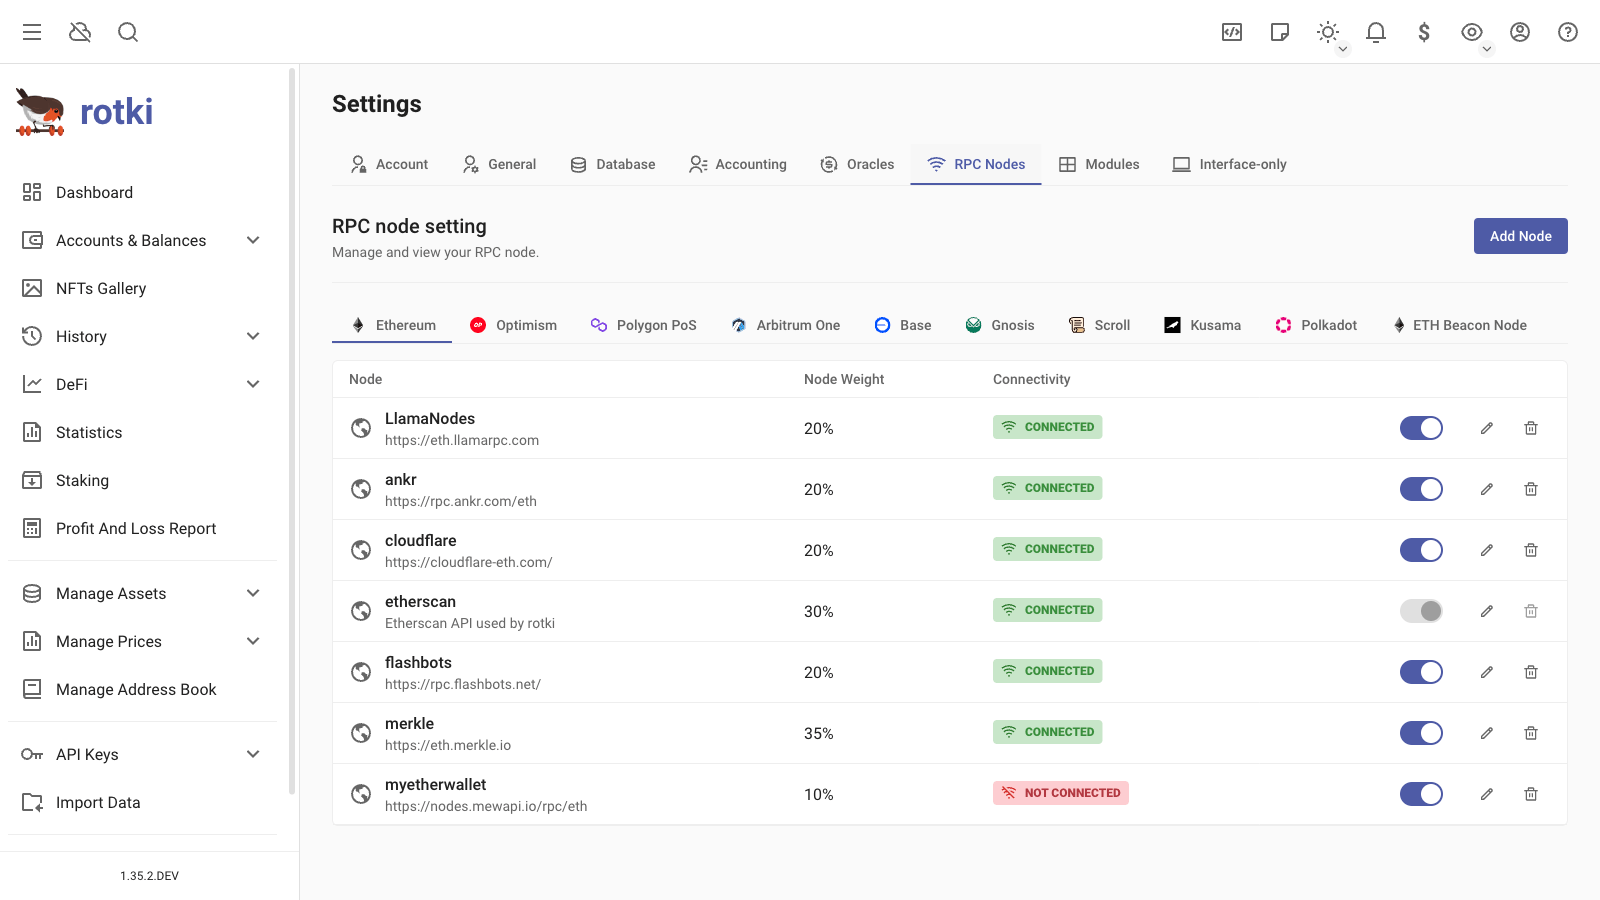Select the Arbitrum One chain tab

[x=785, y=325]
